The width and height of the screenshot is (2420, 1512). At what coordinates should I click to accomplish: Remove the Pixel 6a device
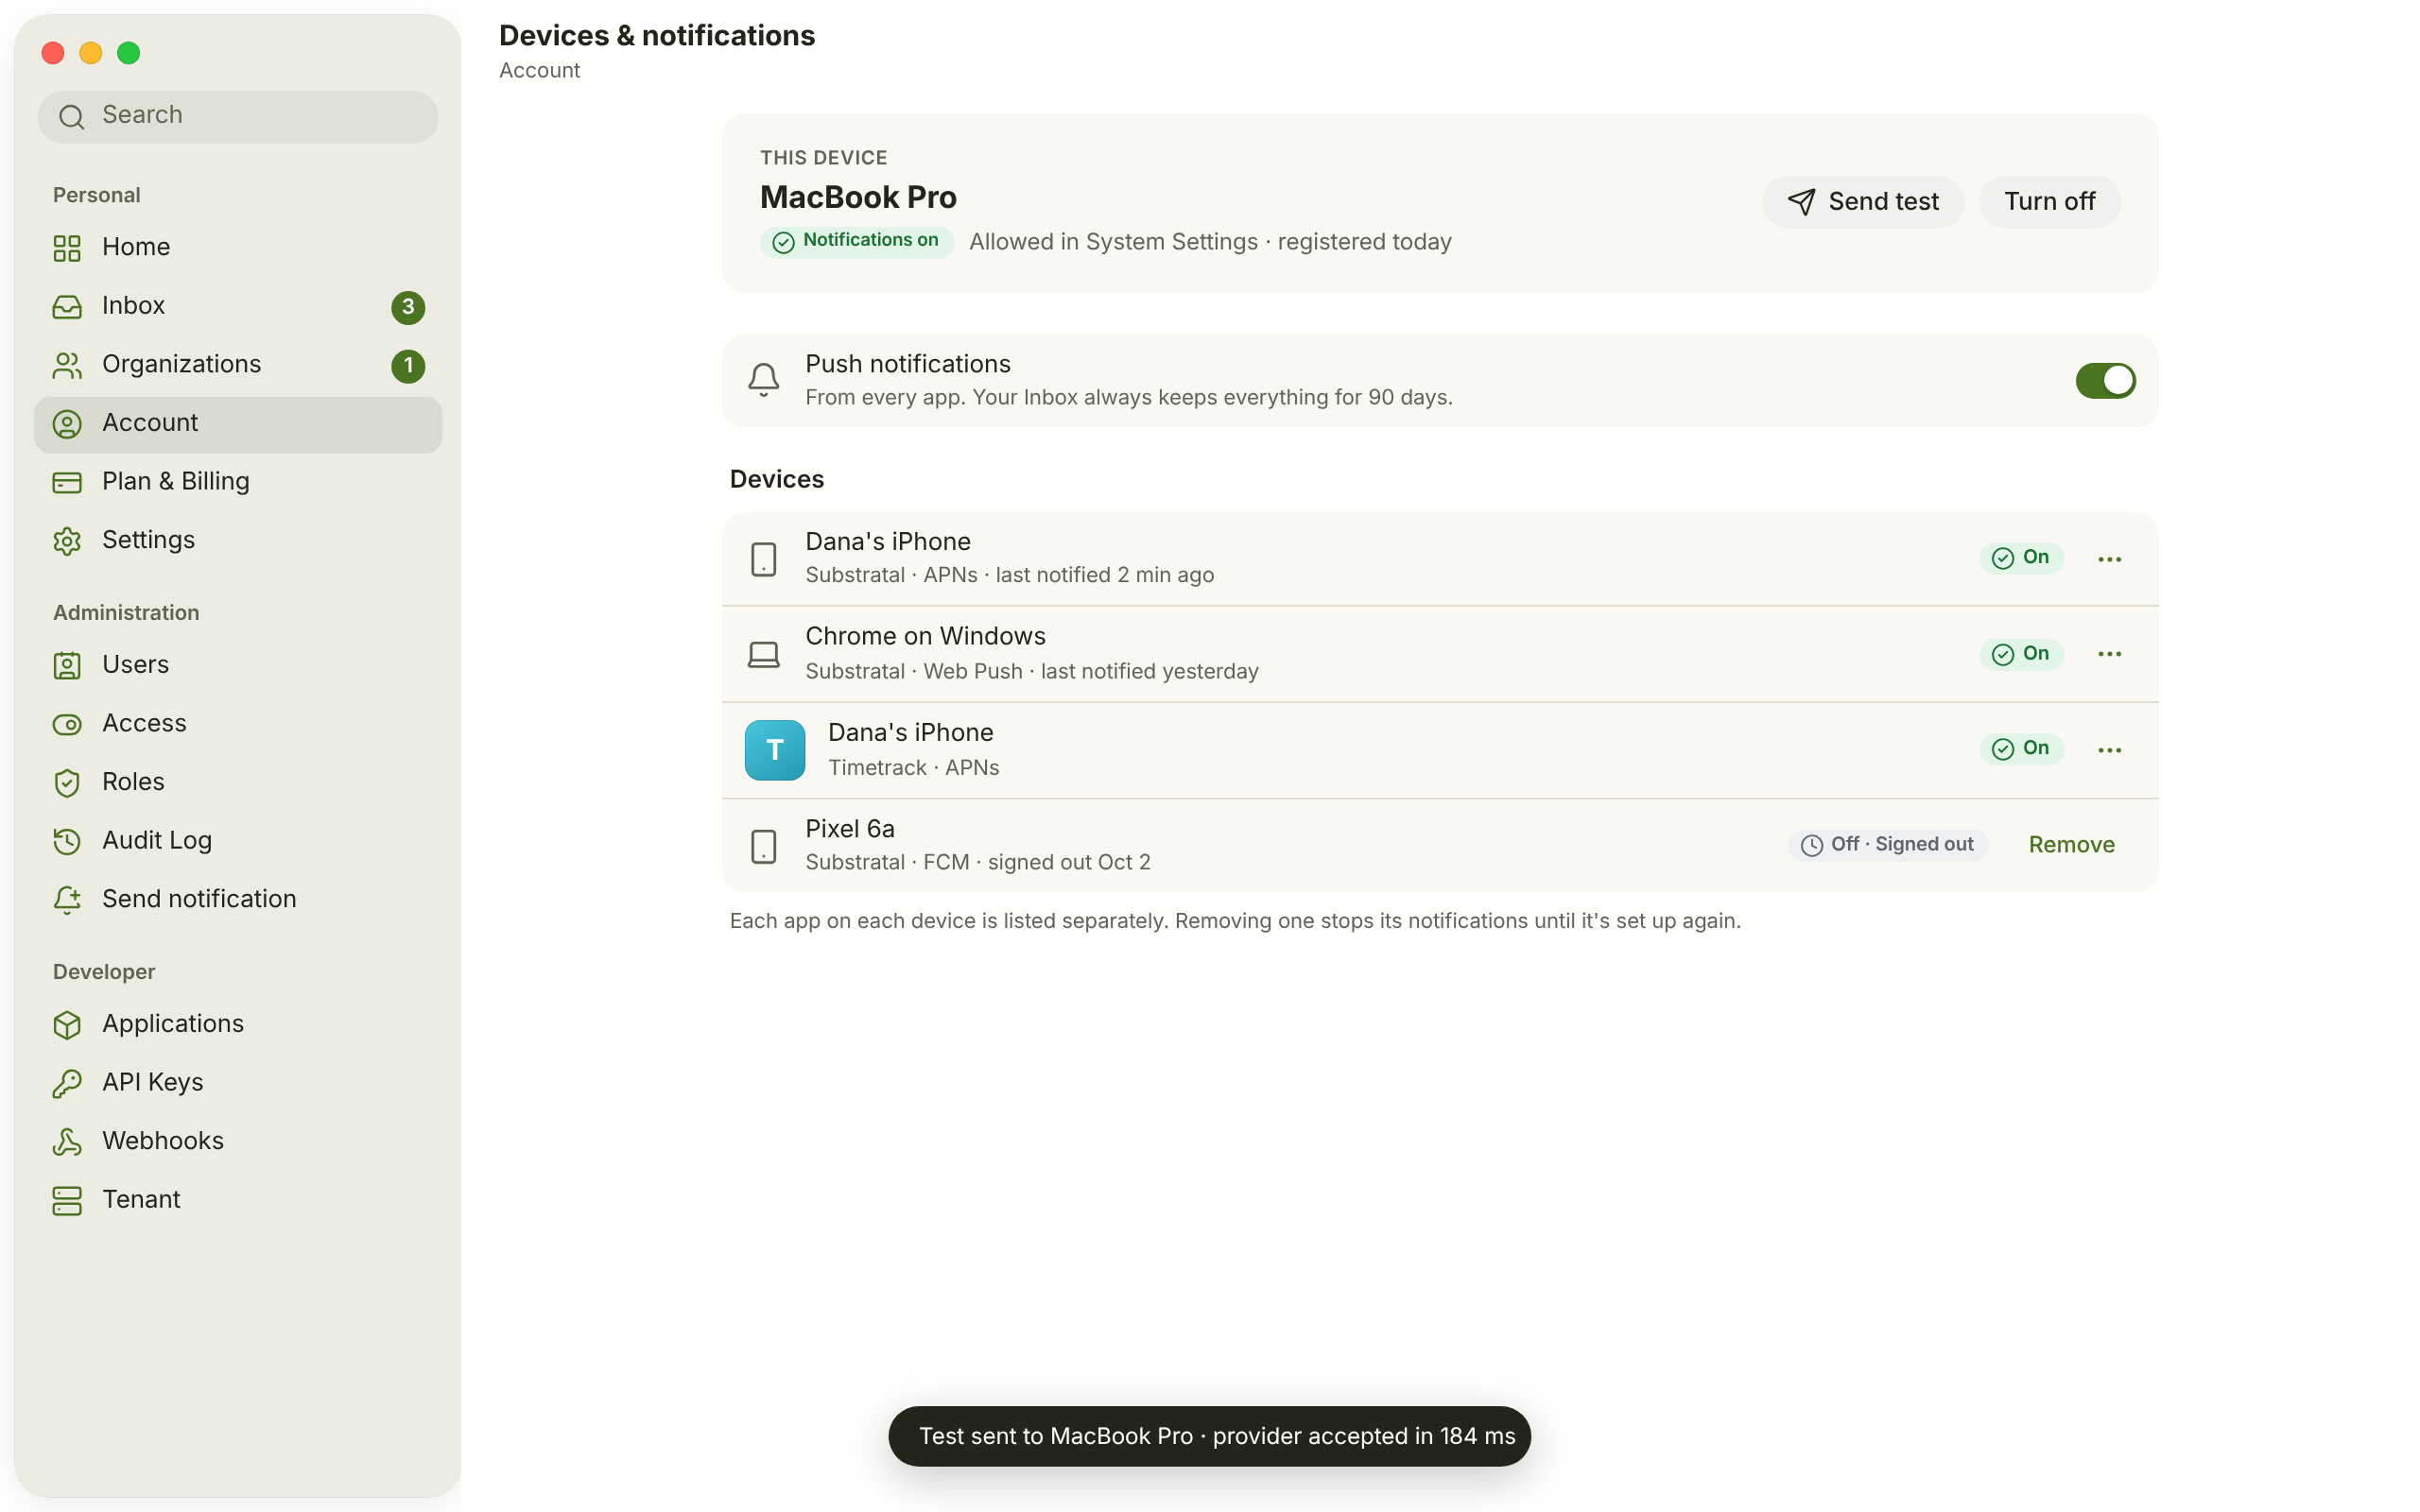pos(2071,845)
